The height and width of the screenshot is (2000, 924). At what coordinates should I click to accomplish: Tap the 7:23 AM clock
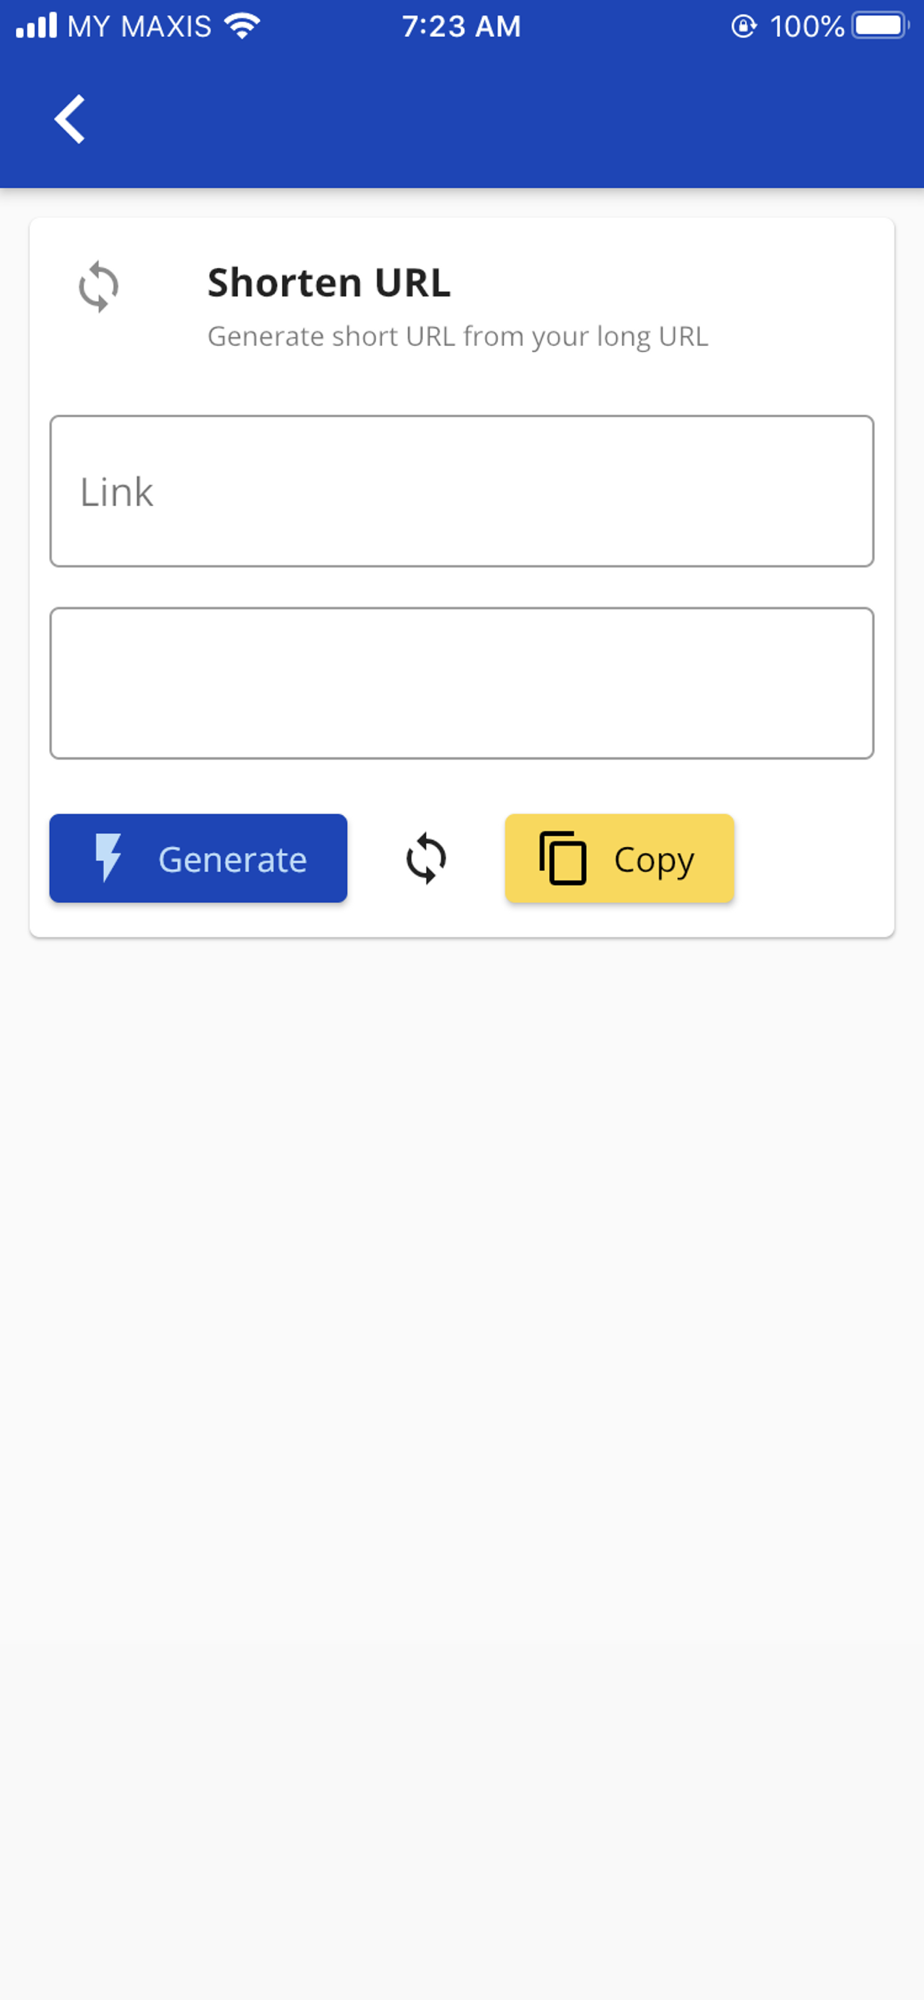462,26
